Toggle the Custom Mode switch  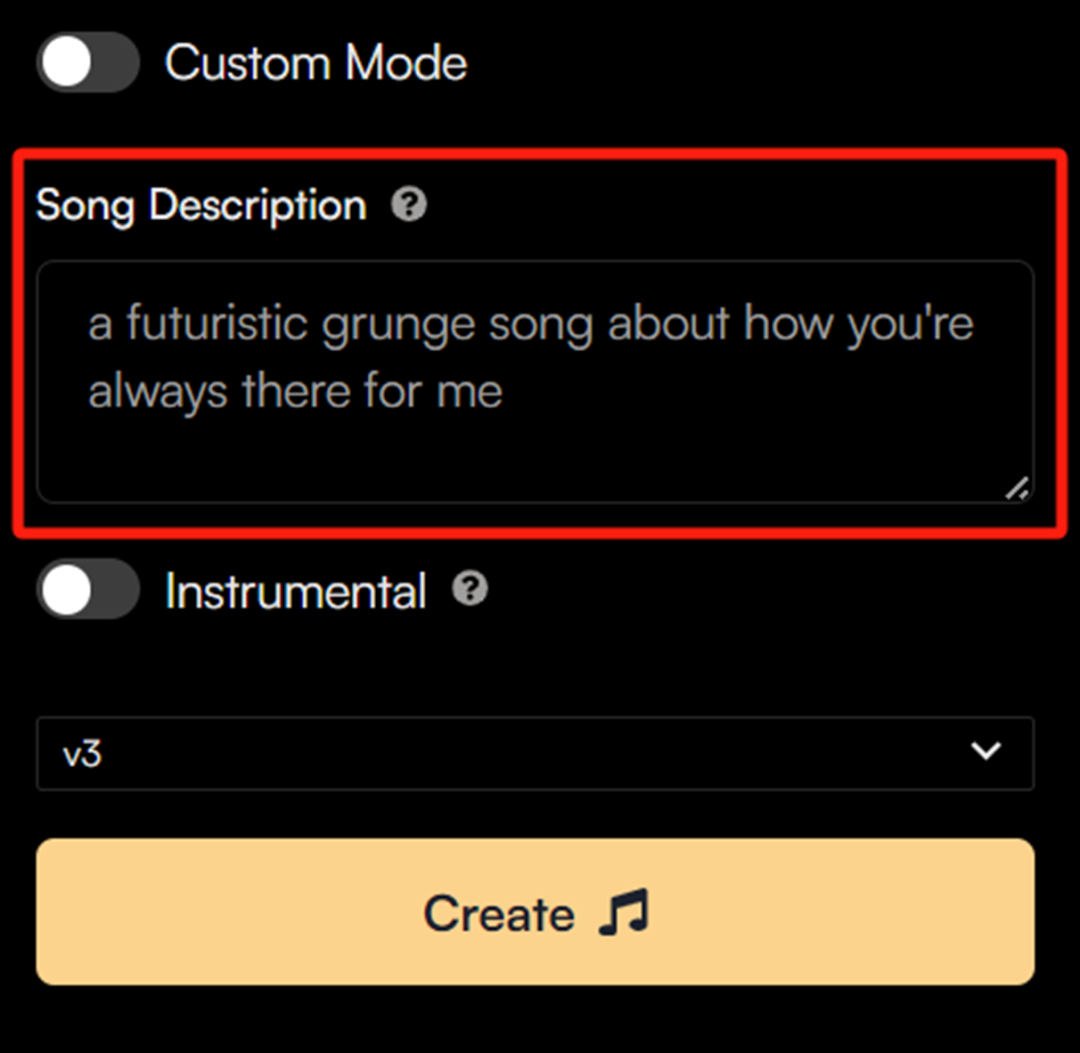pos(88,63)
